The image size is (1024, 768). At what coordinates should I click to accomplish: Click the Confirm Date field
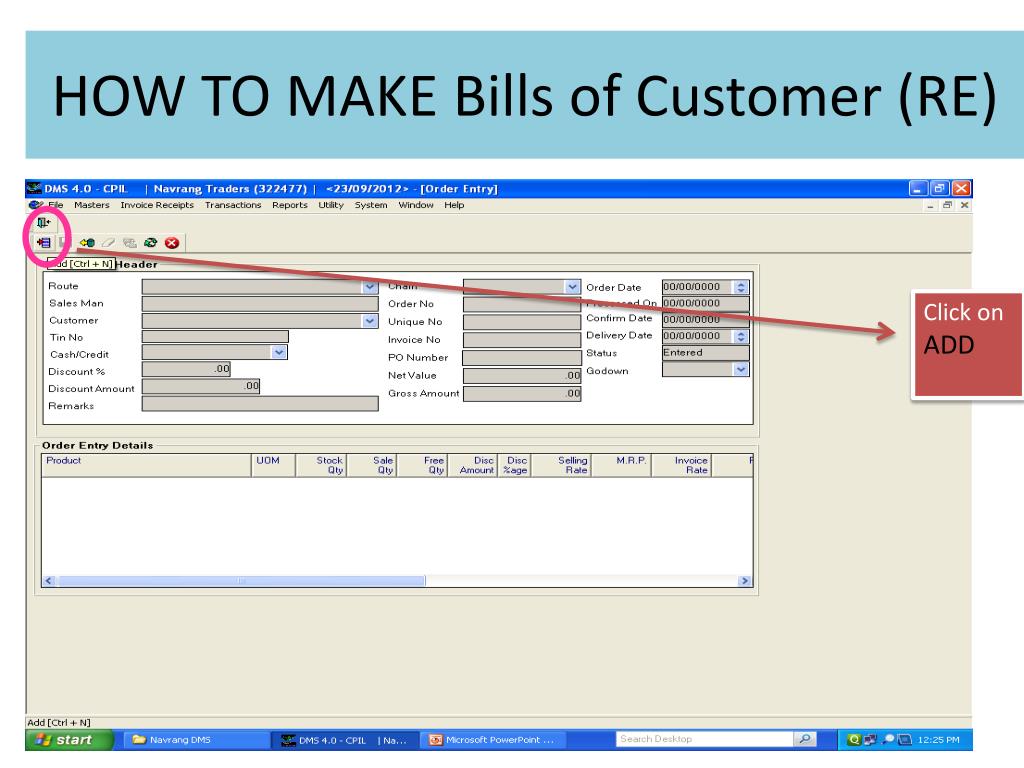click(705, 320)
